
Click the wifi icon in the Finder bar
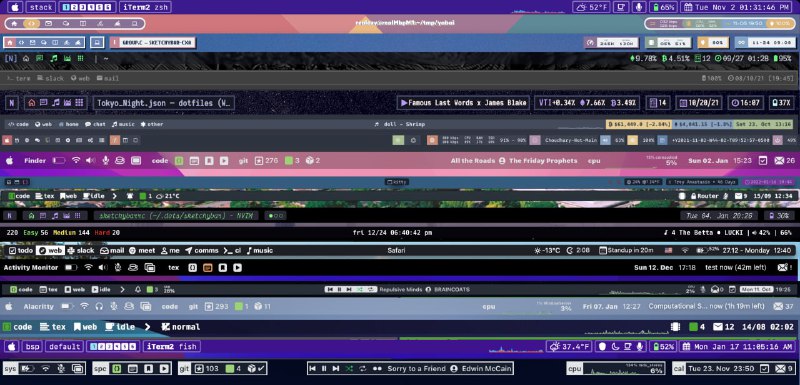[x=76, y=160]
